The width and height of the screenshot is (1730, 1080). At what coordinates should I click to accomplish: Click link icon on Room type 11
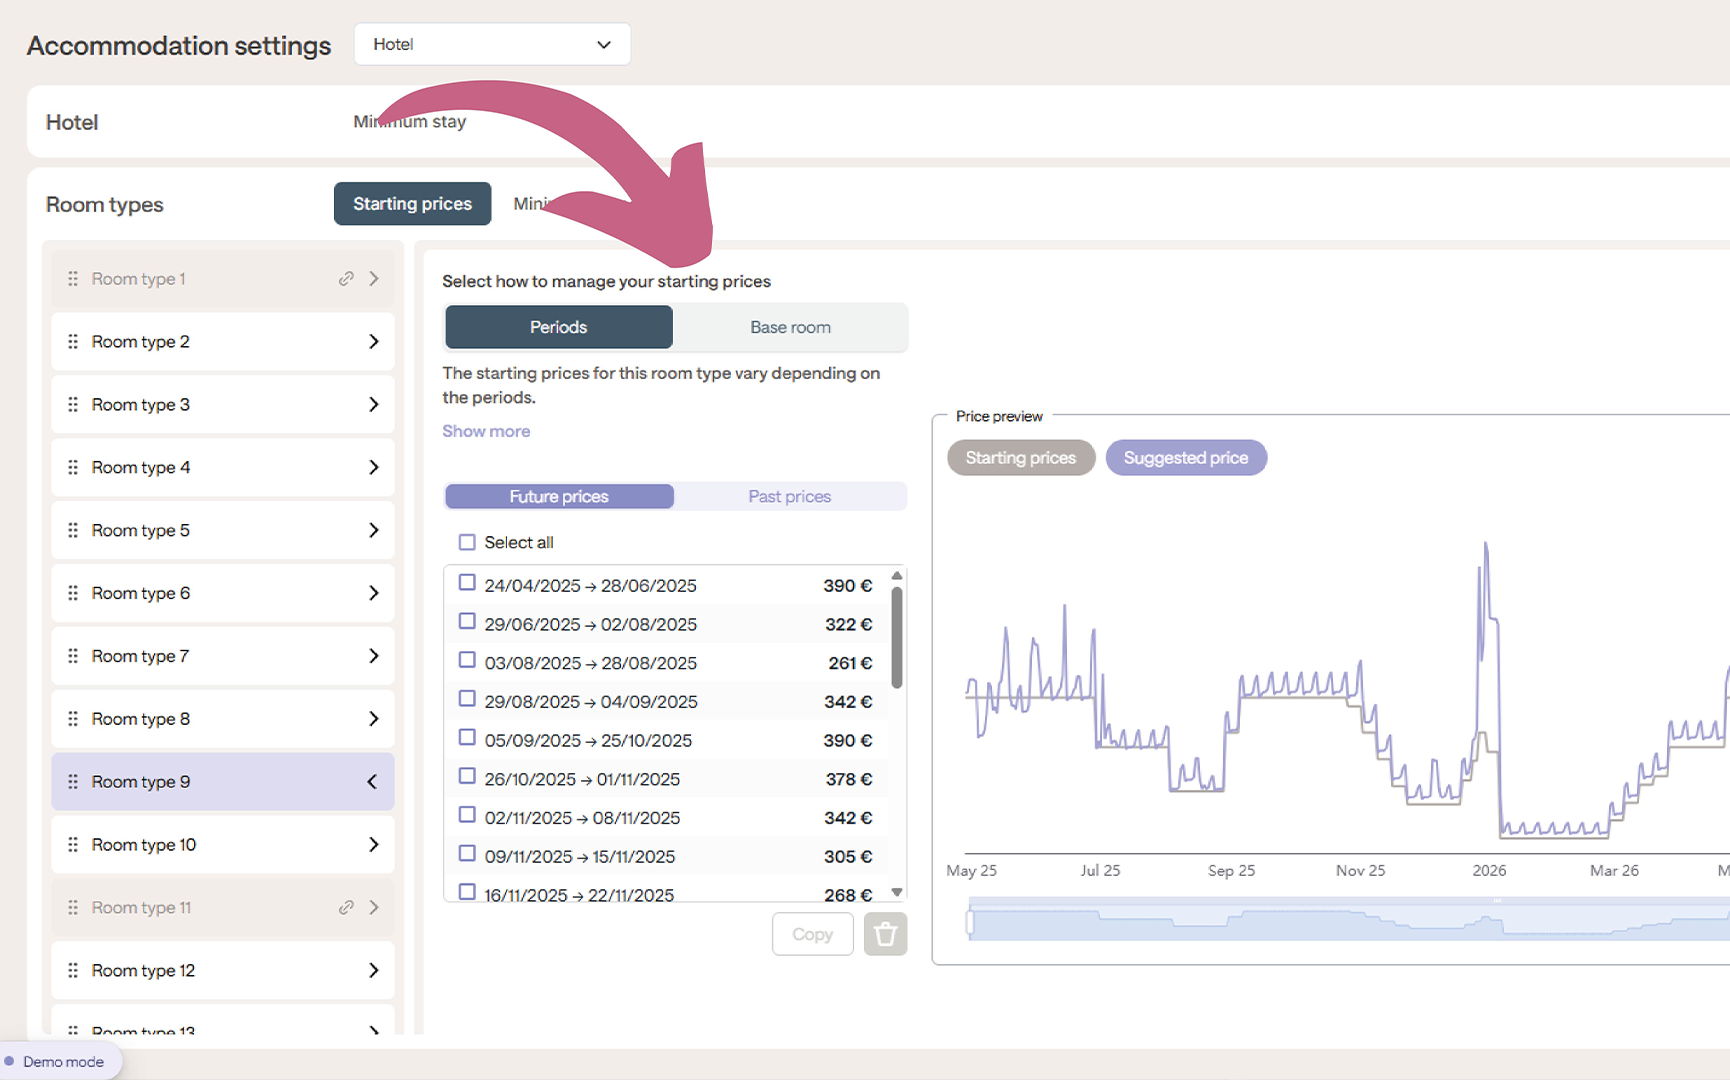[346, 908]
